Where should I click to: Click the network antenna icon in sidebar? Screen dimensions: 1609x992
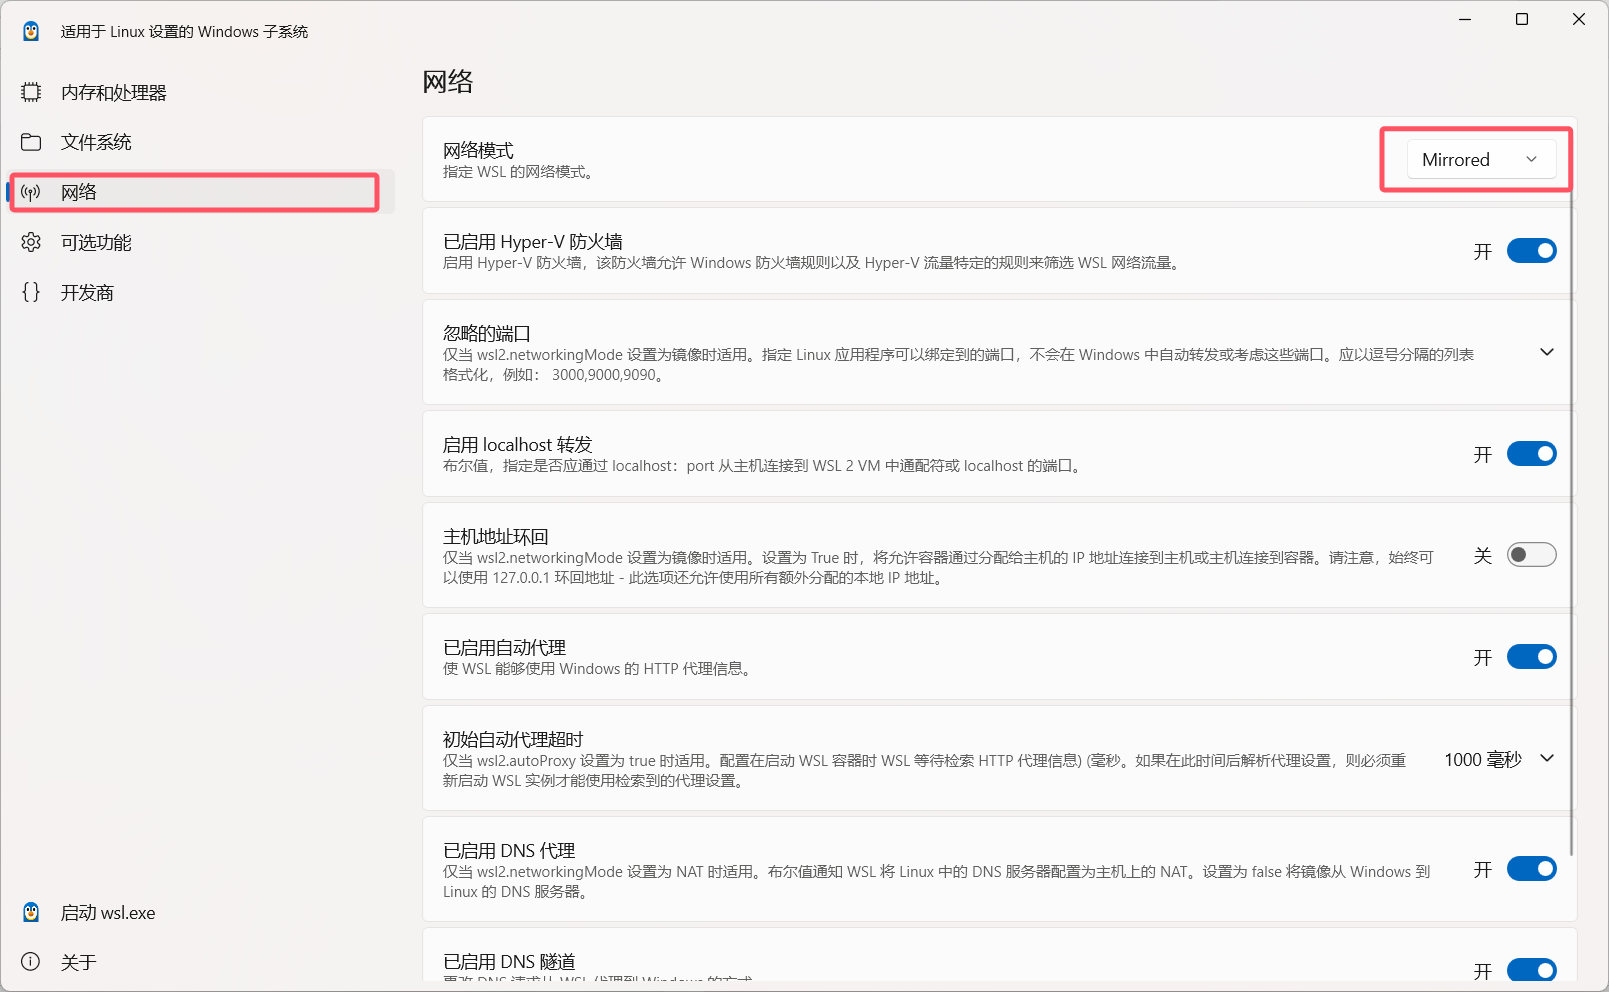(x=31, y=192)
